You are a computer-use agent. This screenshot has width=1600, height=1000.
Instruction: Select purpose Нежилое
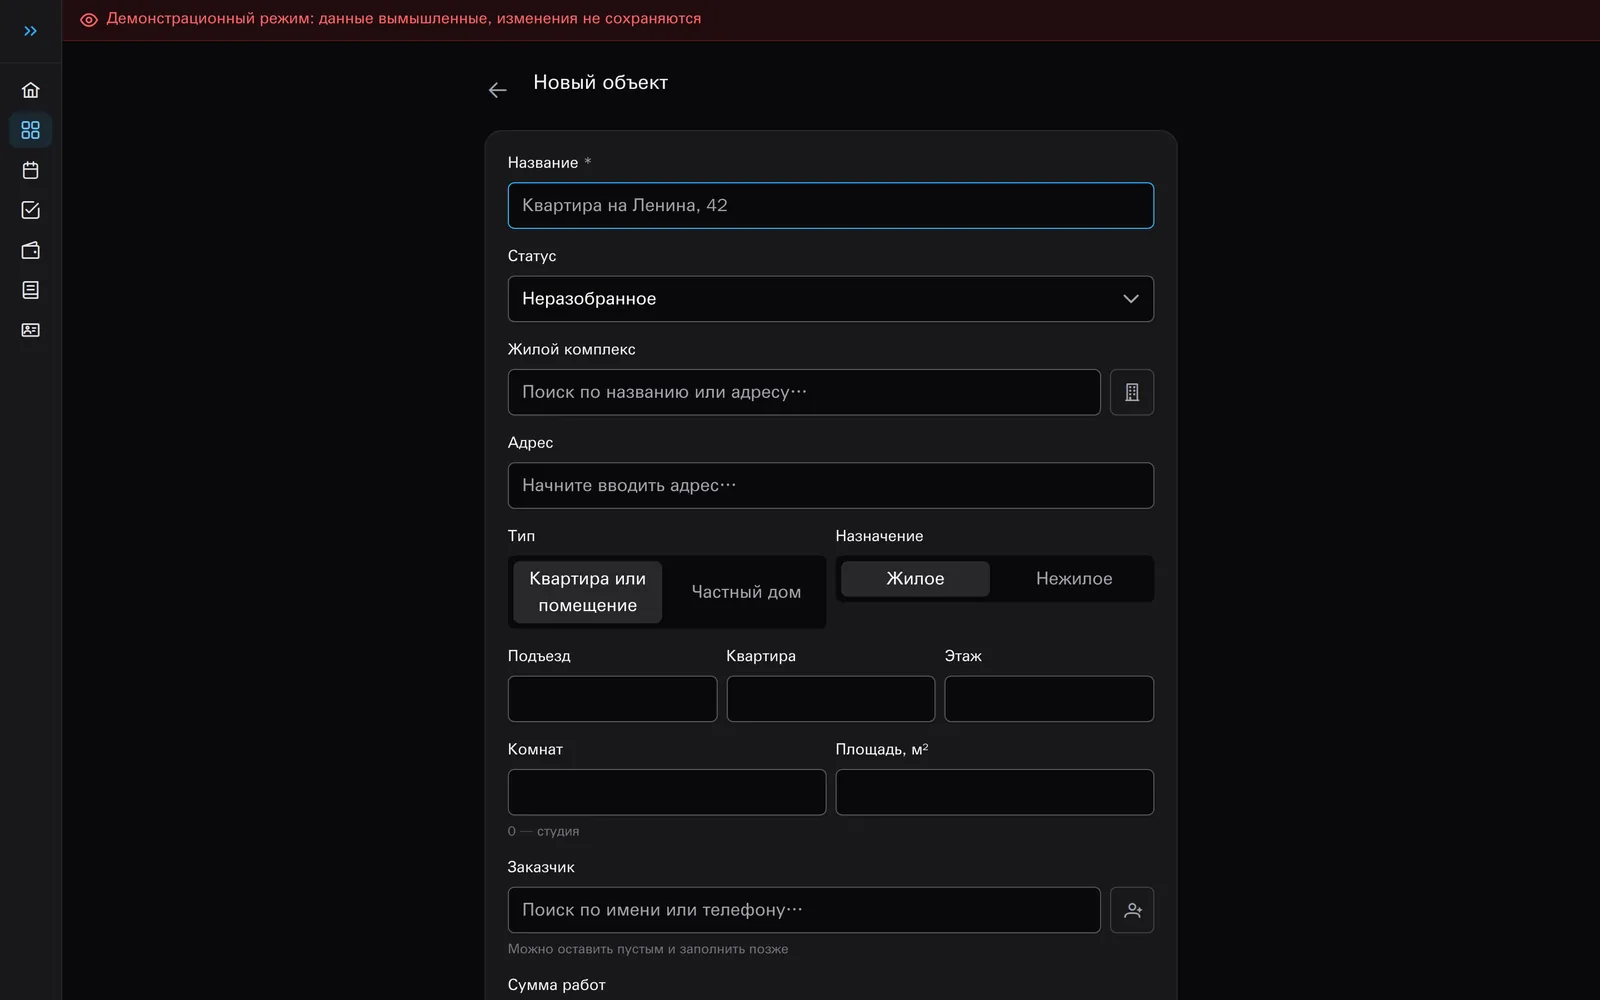(x=1074, y=579)
